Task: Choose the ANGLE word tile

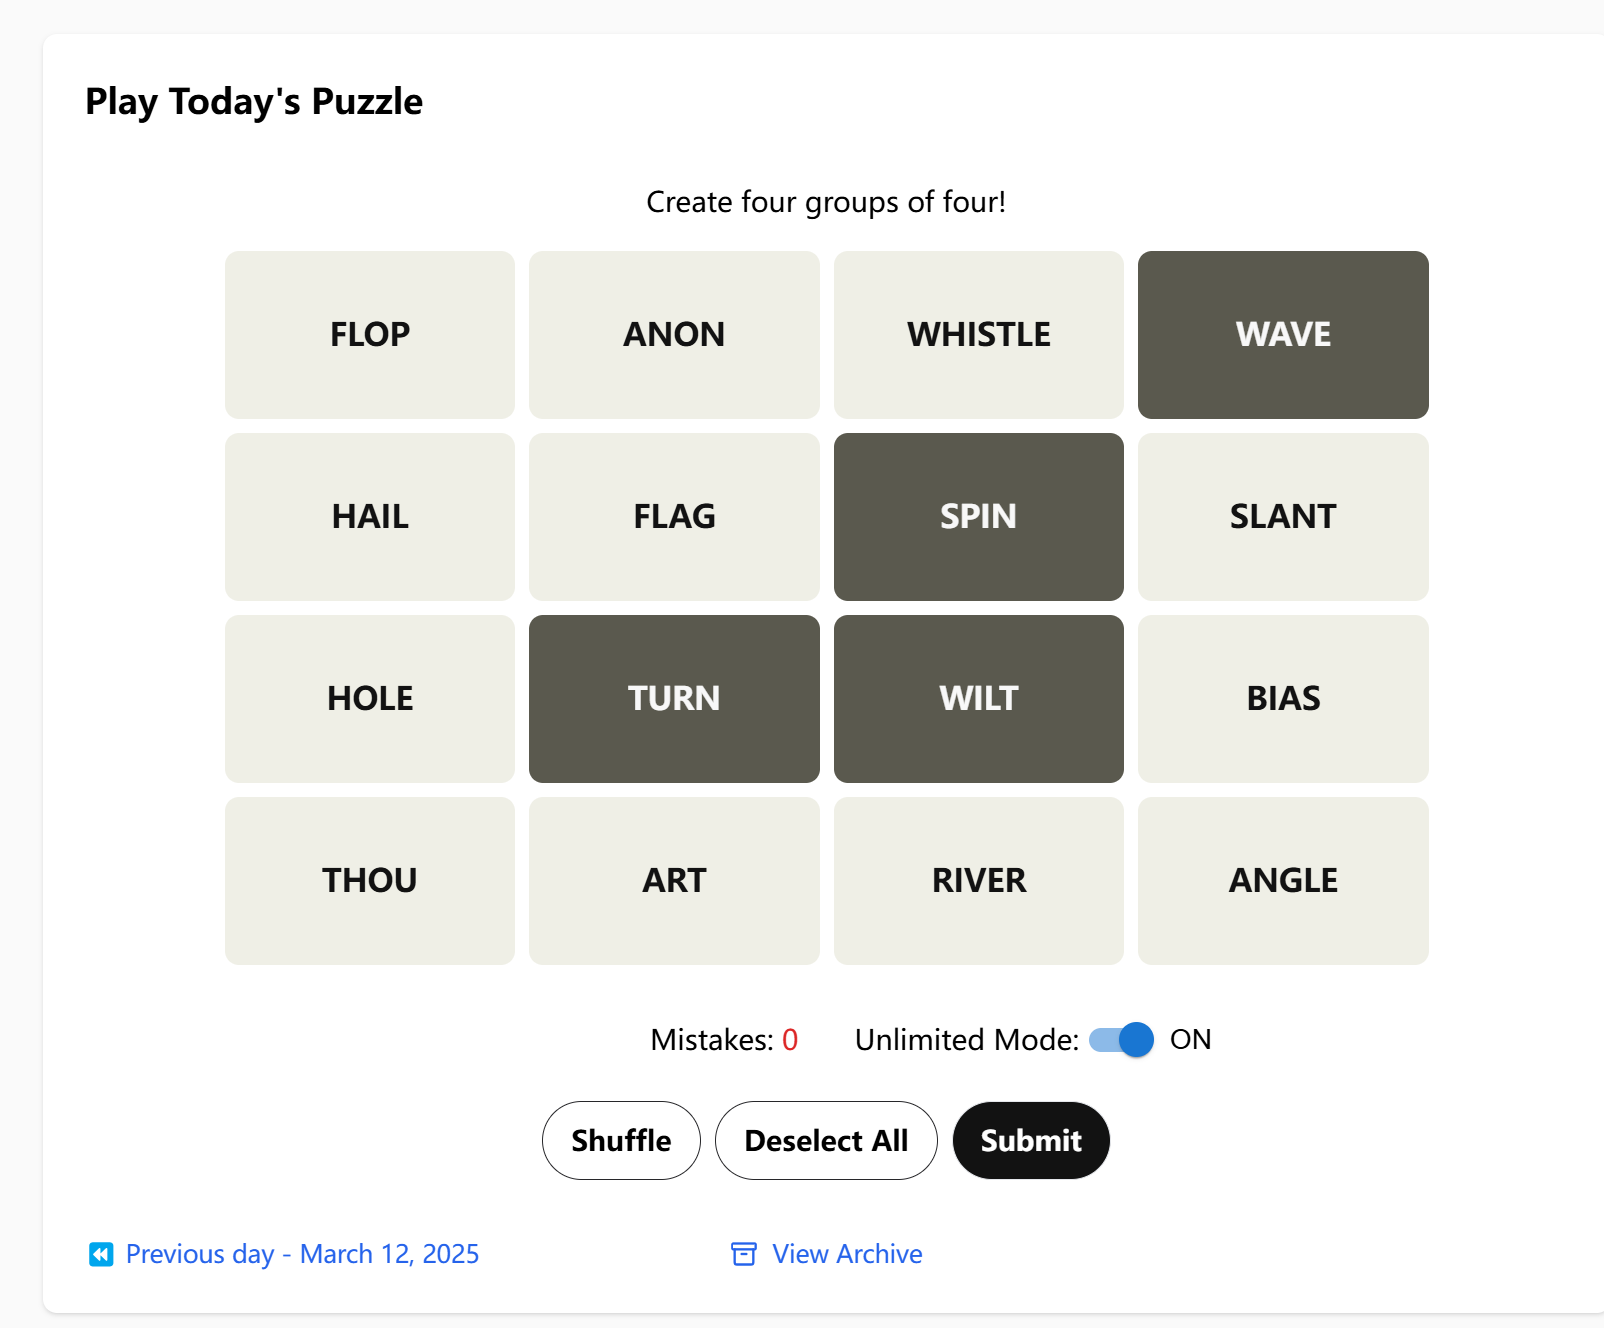Action: (1283, 881)
